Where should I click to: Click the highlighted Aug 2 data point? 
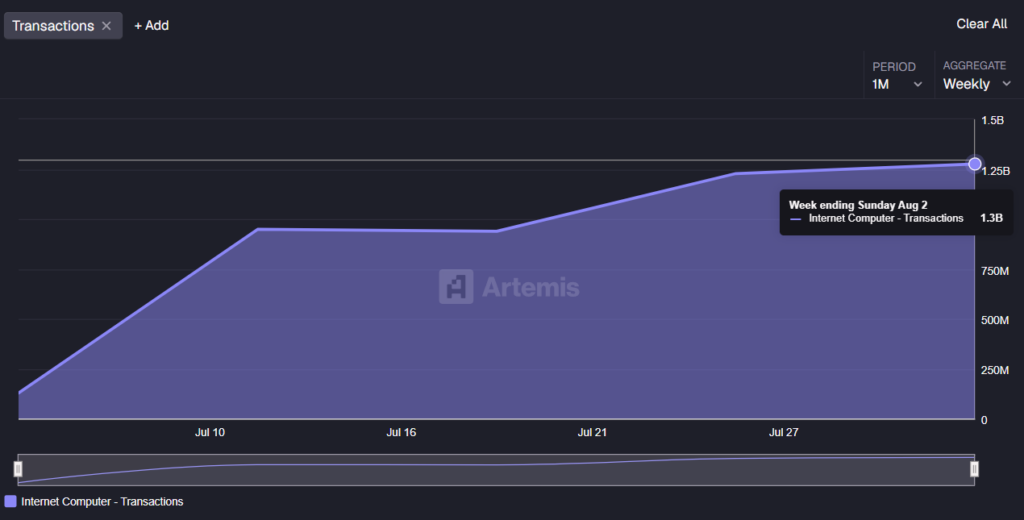pos(974,164)
